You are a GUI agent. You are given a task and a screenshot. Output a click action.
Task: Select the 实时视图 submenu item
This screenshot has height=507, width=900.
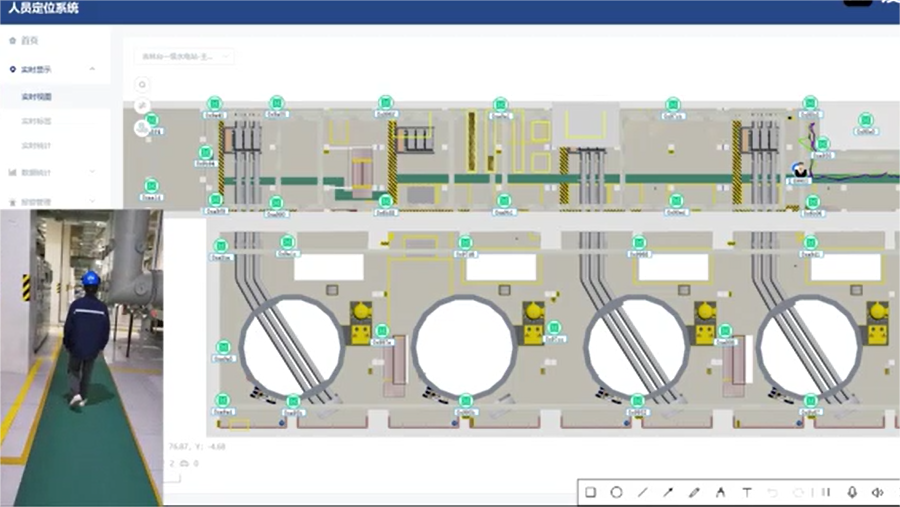click(x=37, y=97)
